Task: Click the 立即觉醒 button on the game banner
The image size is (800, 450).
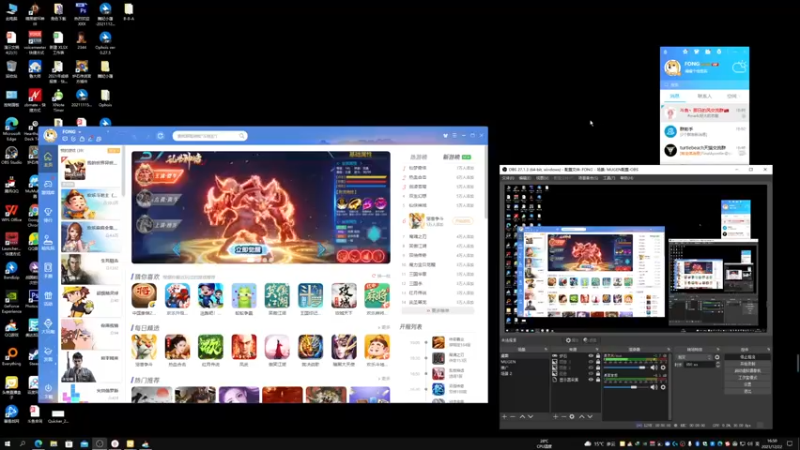Action: tap(248, 249)
